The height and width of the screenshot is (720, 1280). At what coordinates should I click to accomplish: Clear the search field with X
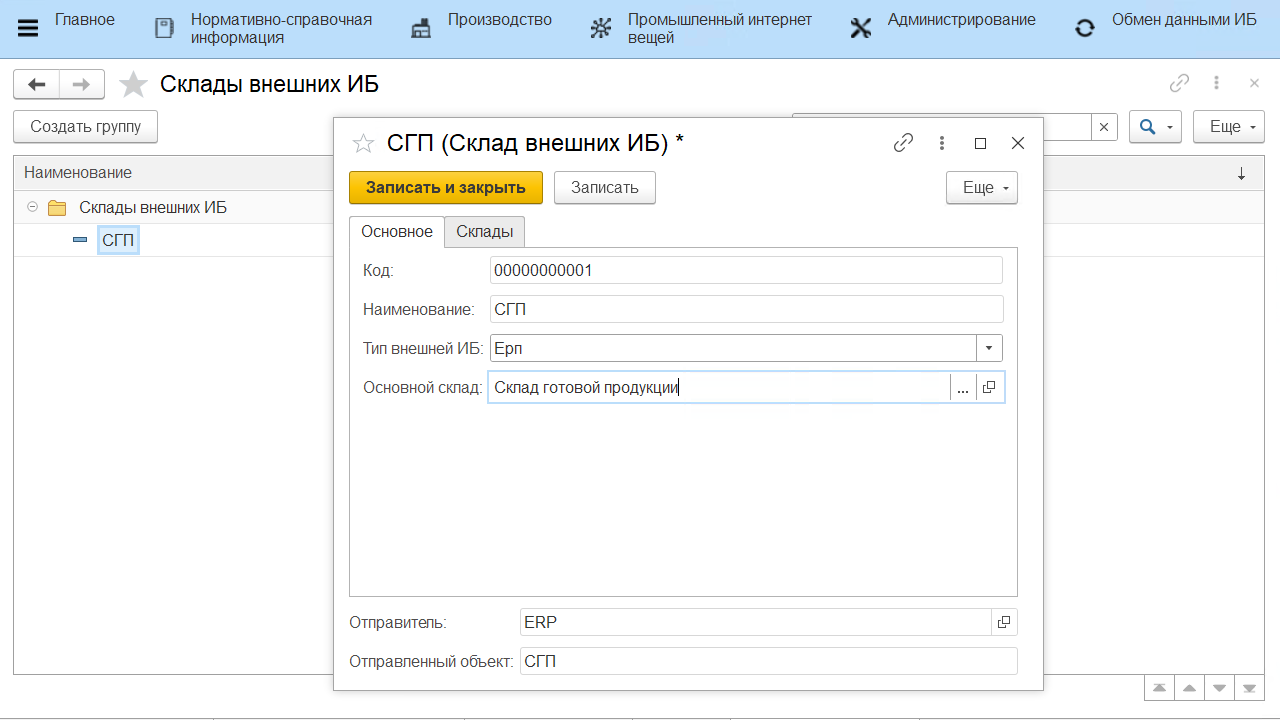pos(1104,127)
